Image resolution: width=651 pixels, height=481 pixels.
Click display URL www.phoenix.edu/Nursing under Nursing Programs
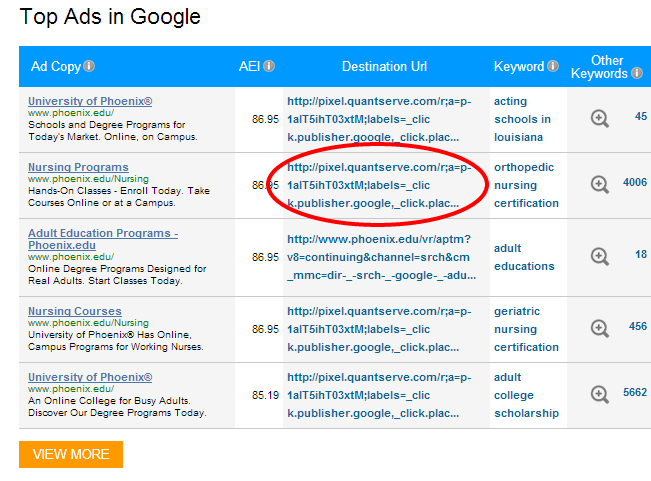click(88, 179)
